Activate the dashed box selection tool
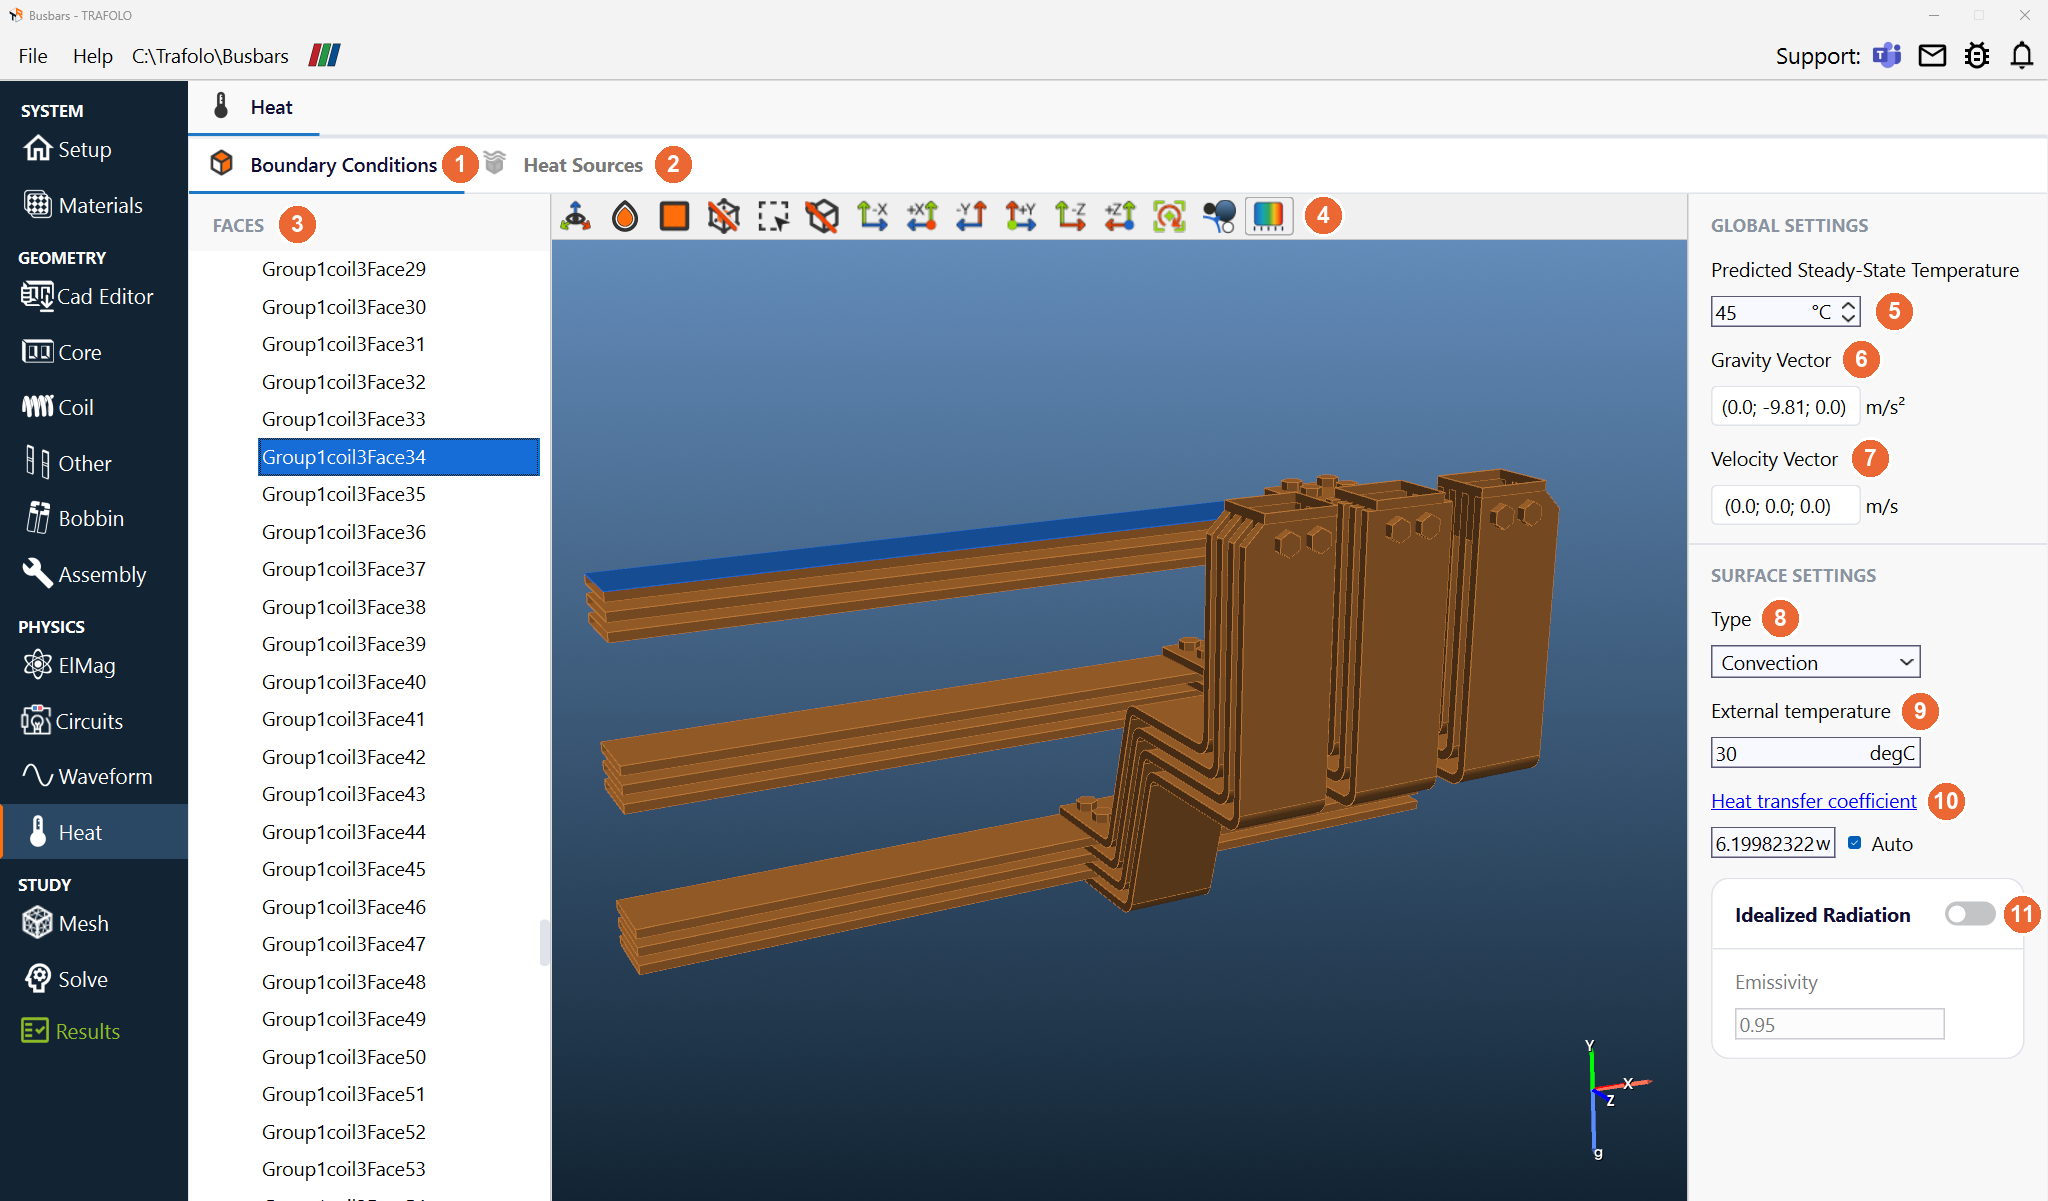2048x1201 pixels. coord(773,216)
